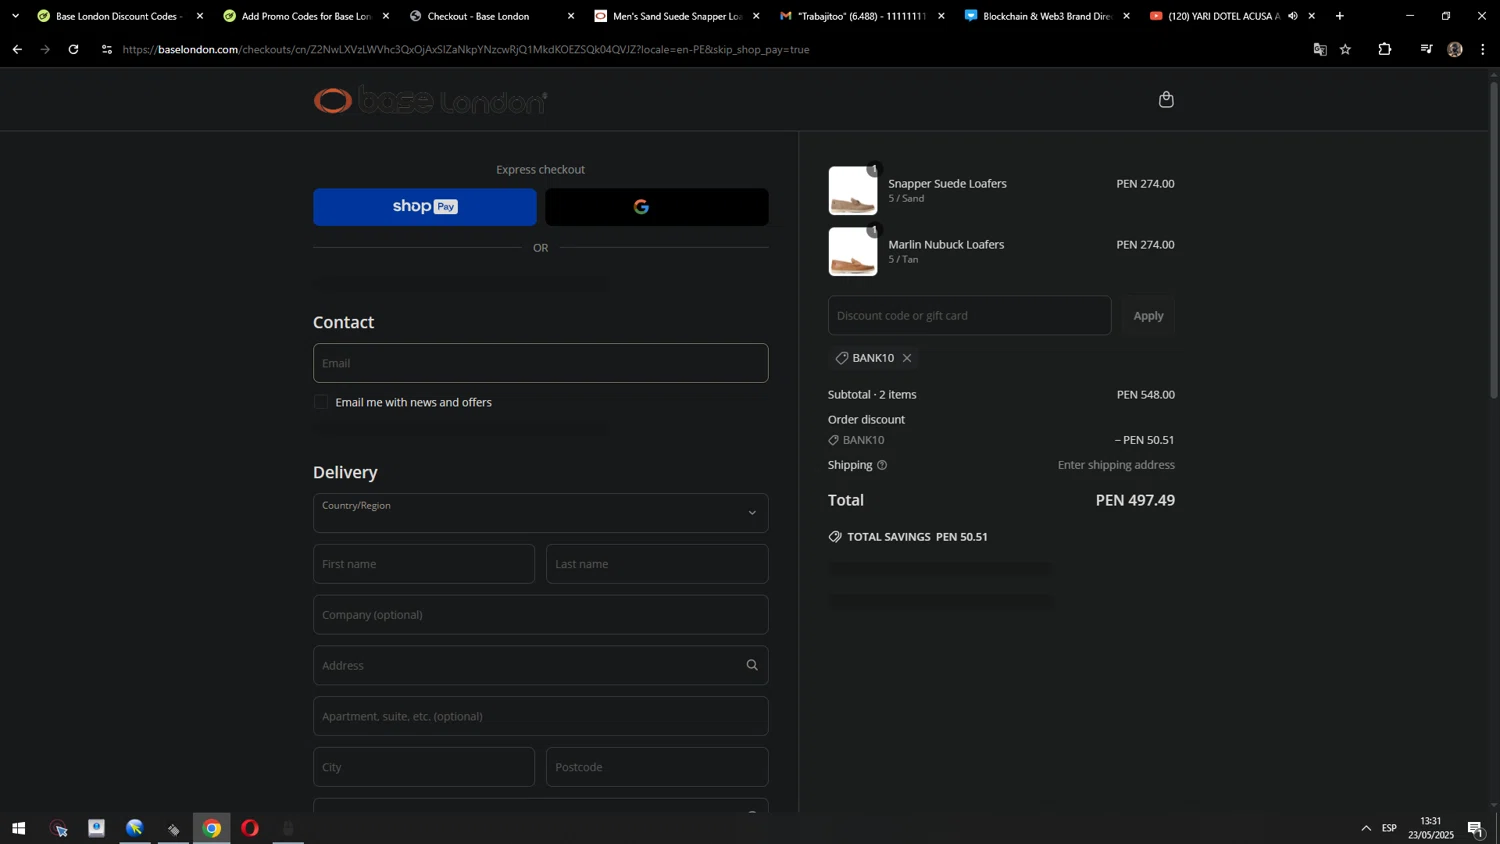1500x844 pixels.
Task: Open the media control icon in toolbar
Action: [x=1426, y=49]
